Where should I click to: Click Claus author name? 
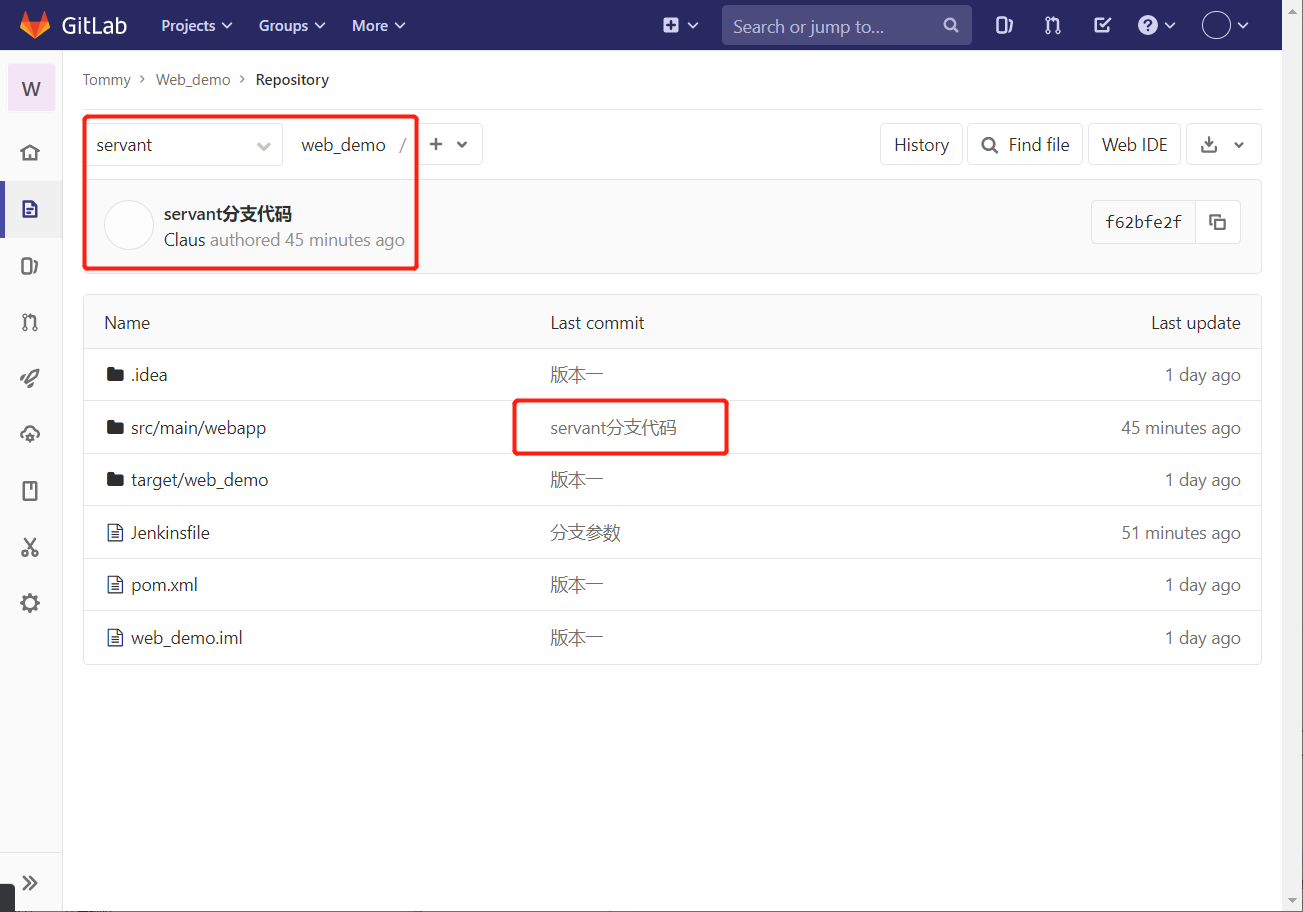pos(184,240)
